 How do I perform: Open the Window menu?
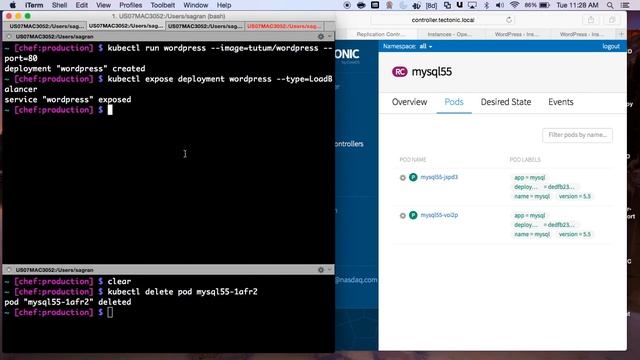[196, 5]
